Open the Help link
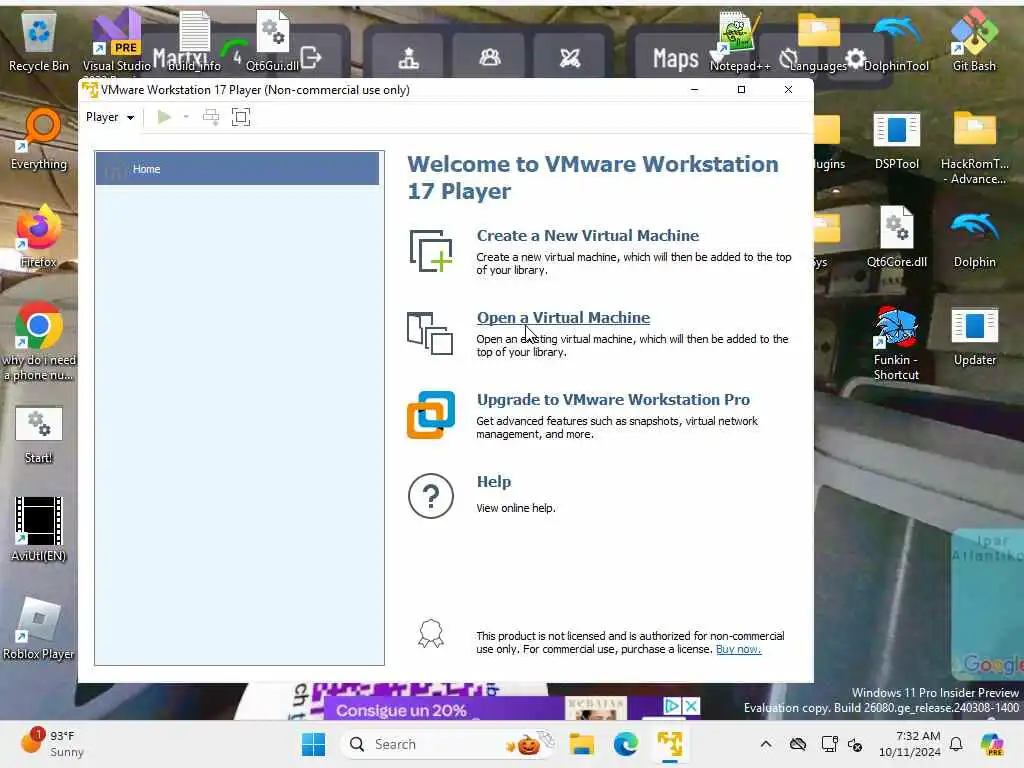 (x=494, y=482)
